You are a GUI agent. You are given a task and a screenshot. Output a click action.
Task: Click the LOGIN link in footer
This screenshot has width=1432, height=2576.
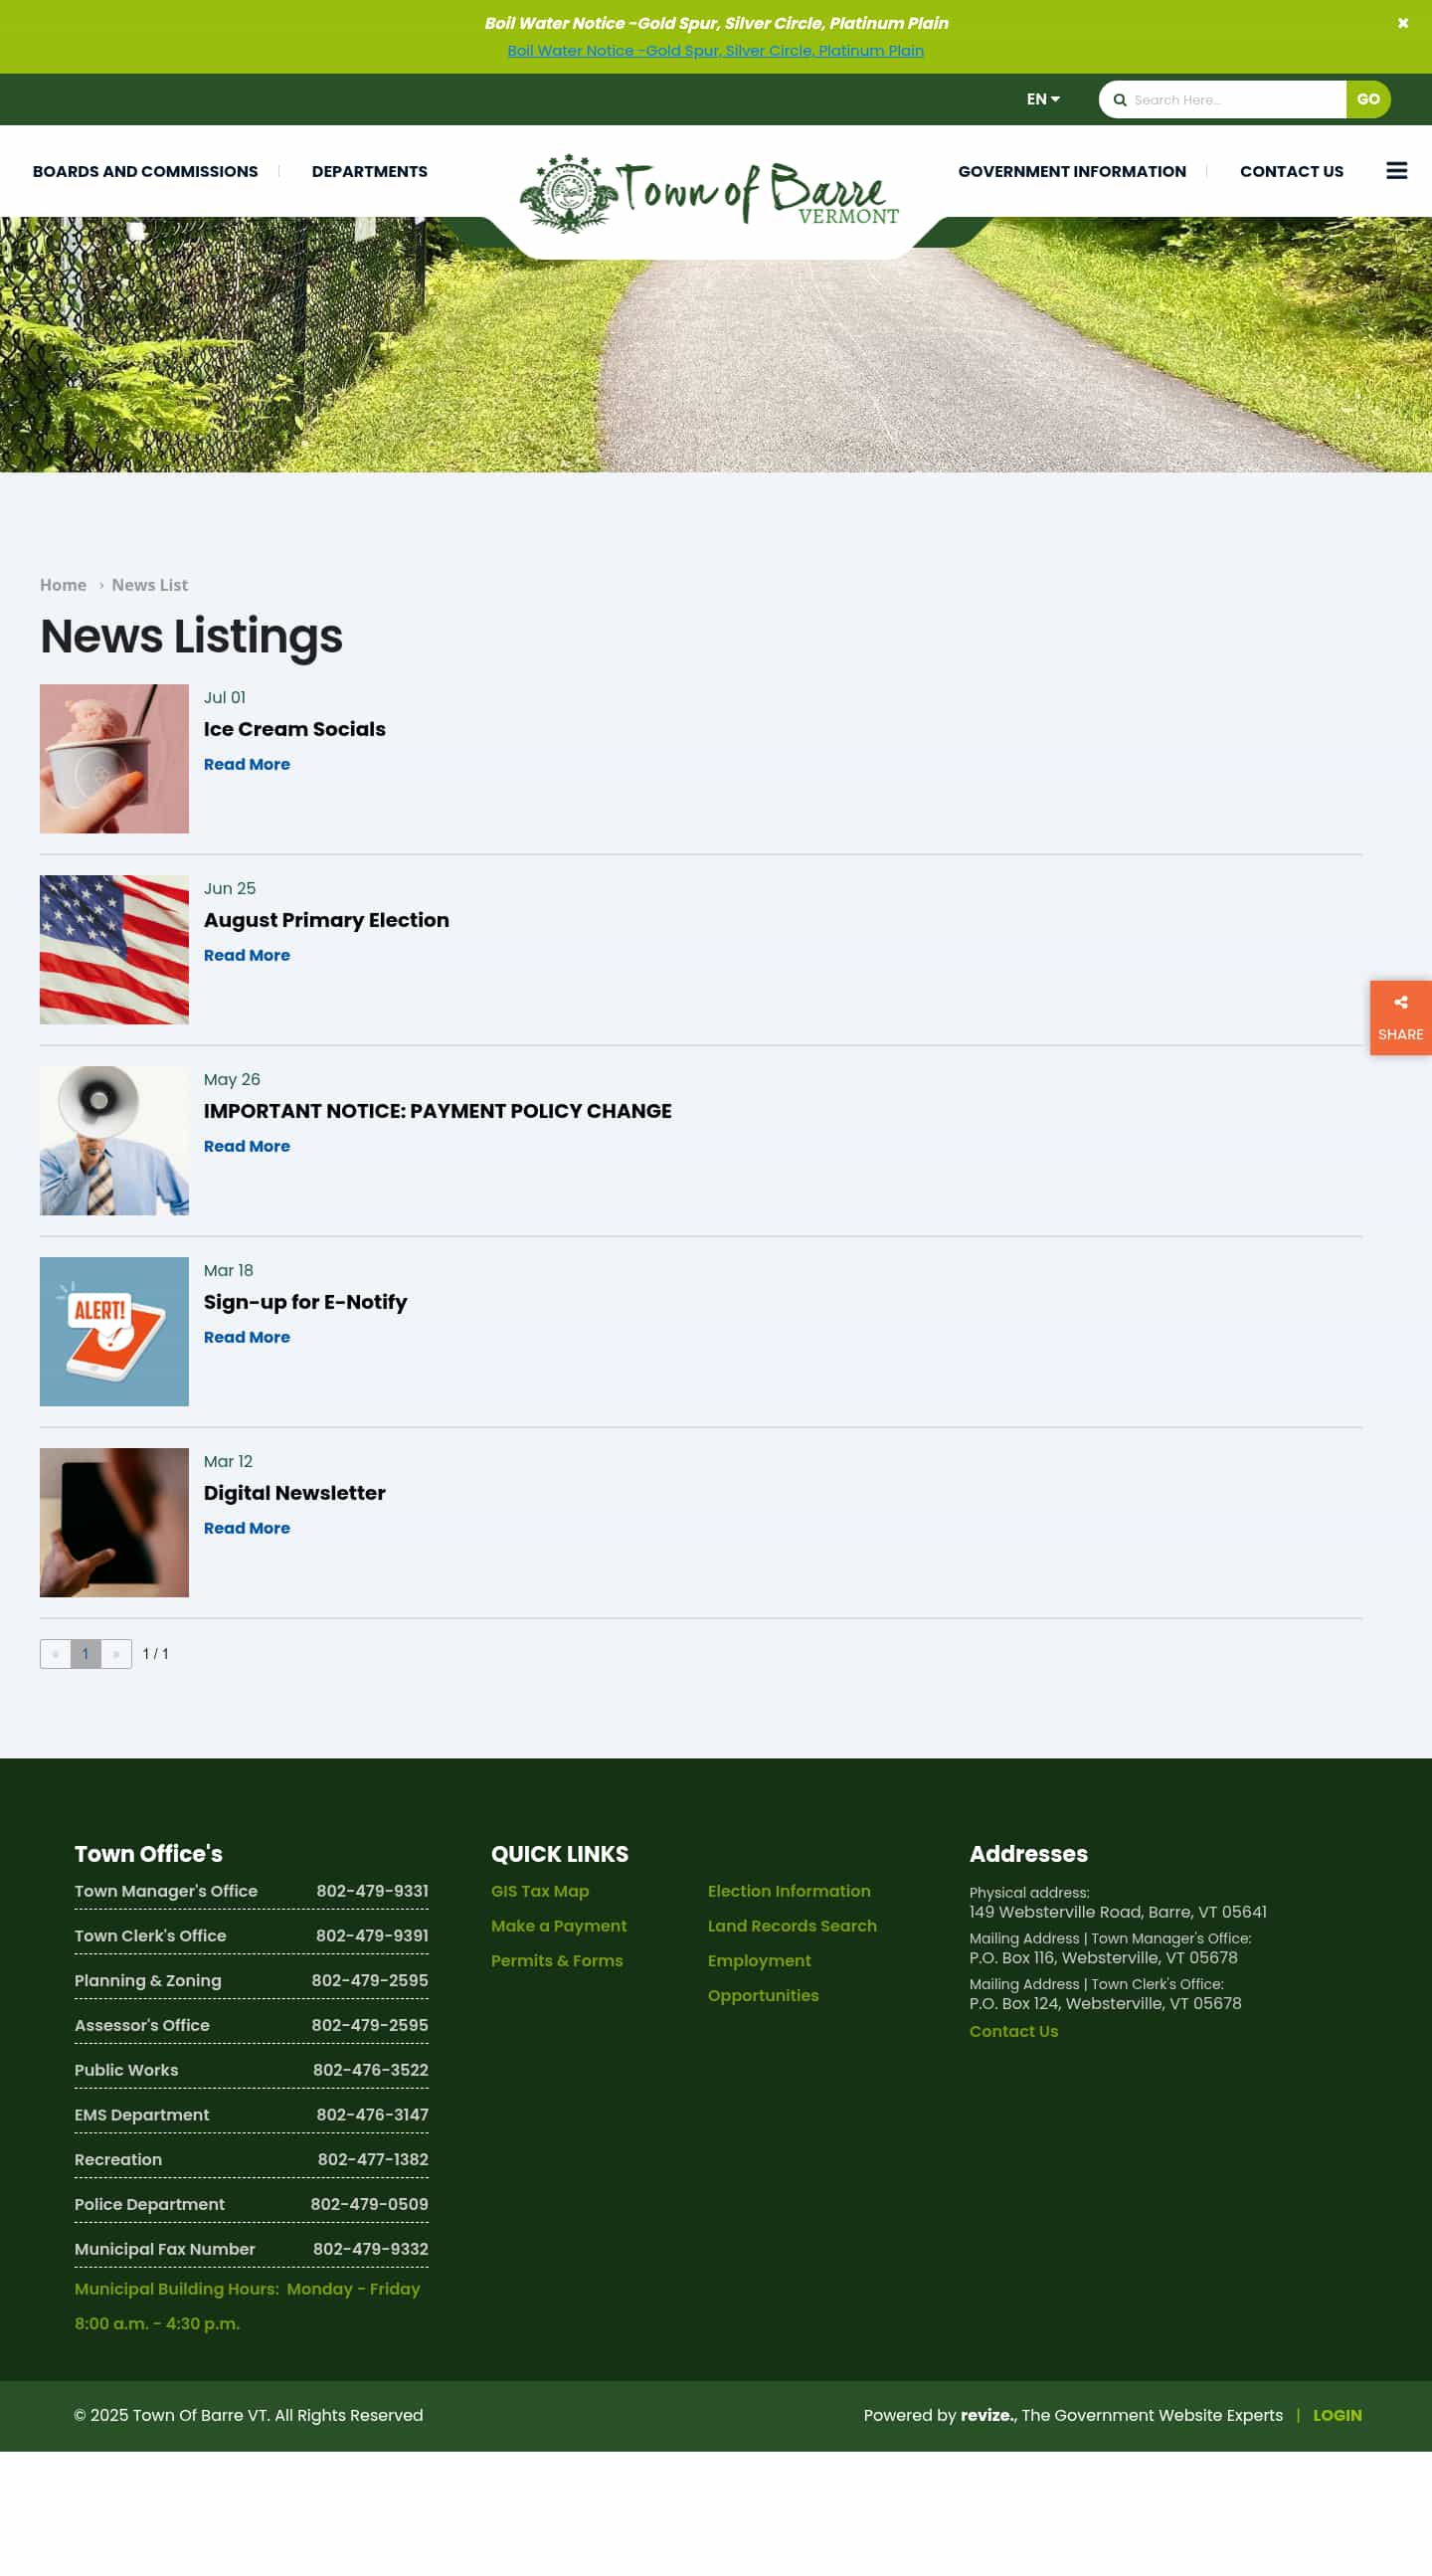point(1337,2415)
